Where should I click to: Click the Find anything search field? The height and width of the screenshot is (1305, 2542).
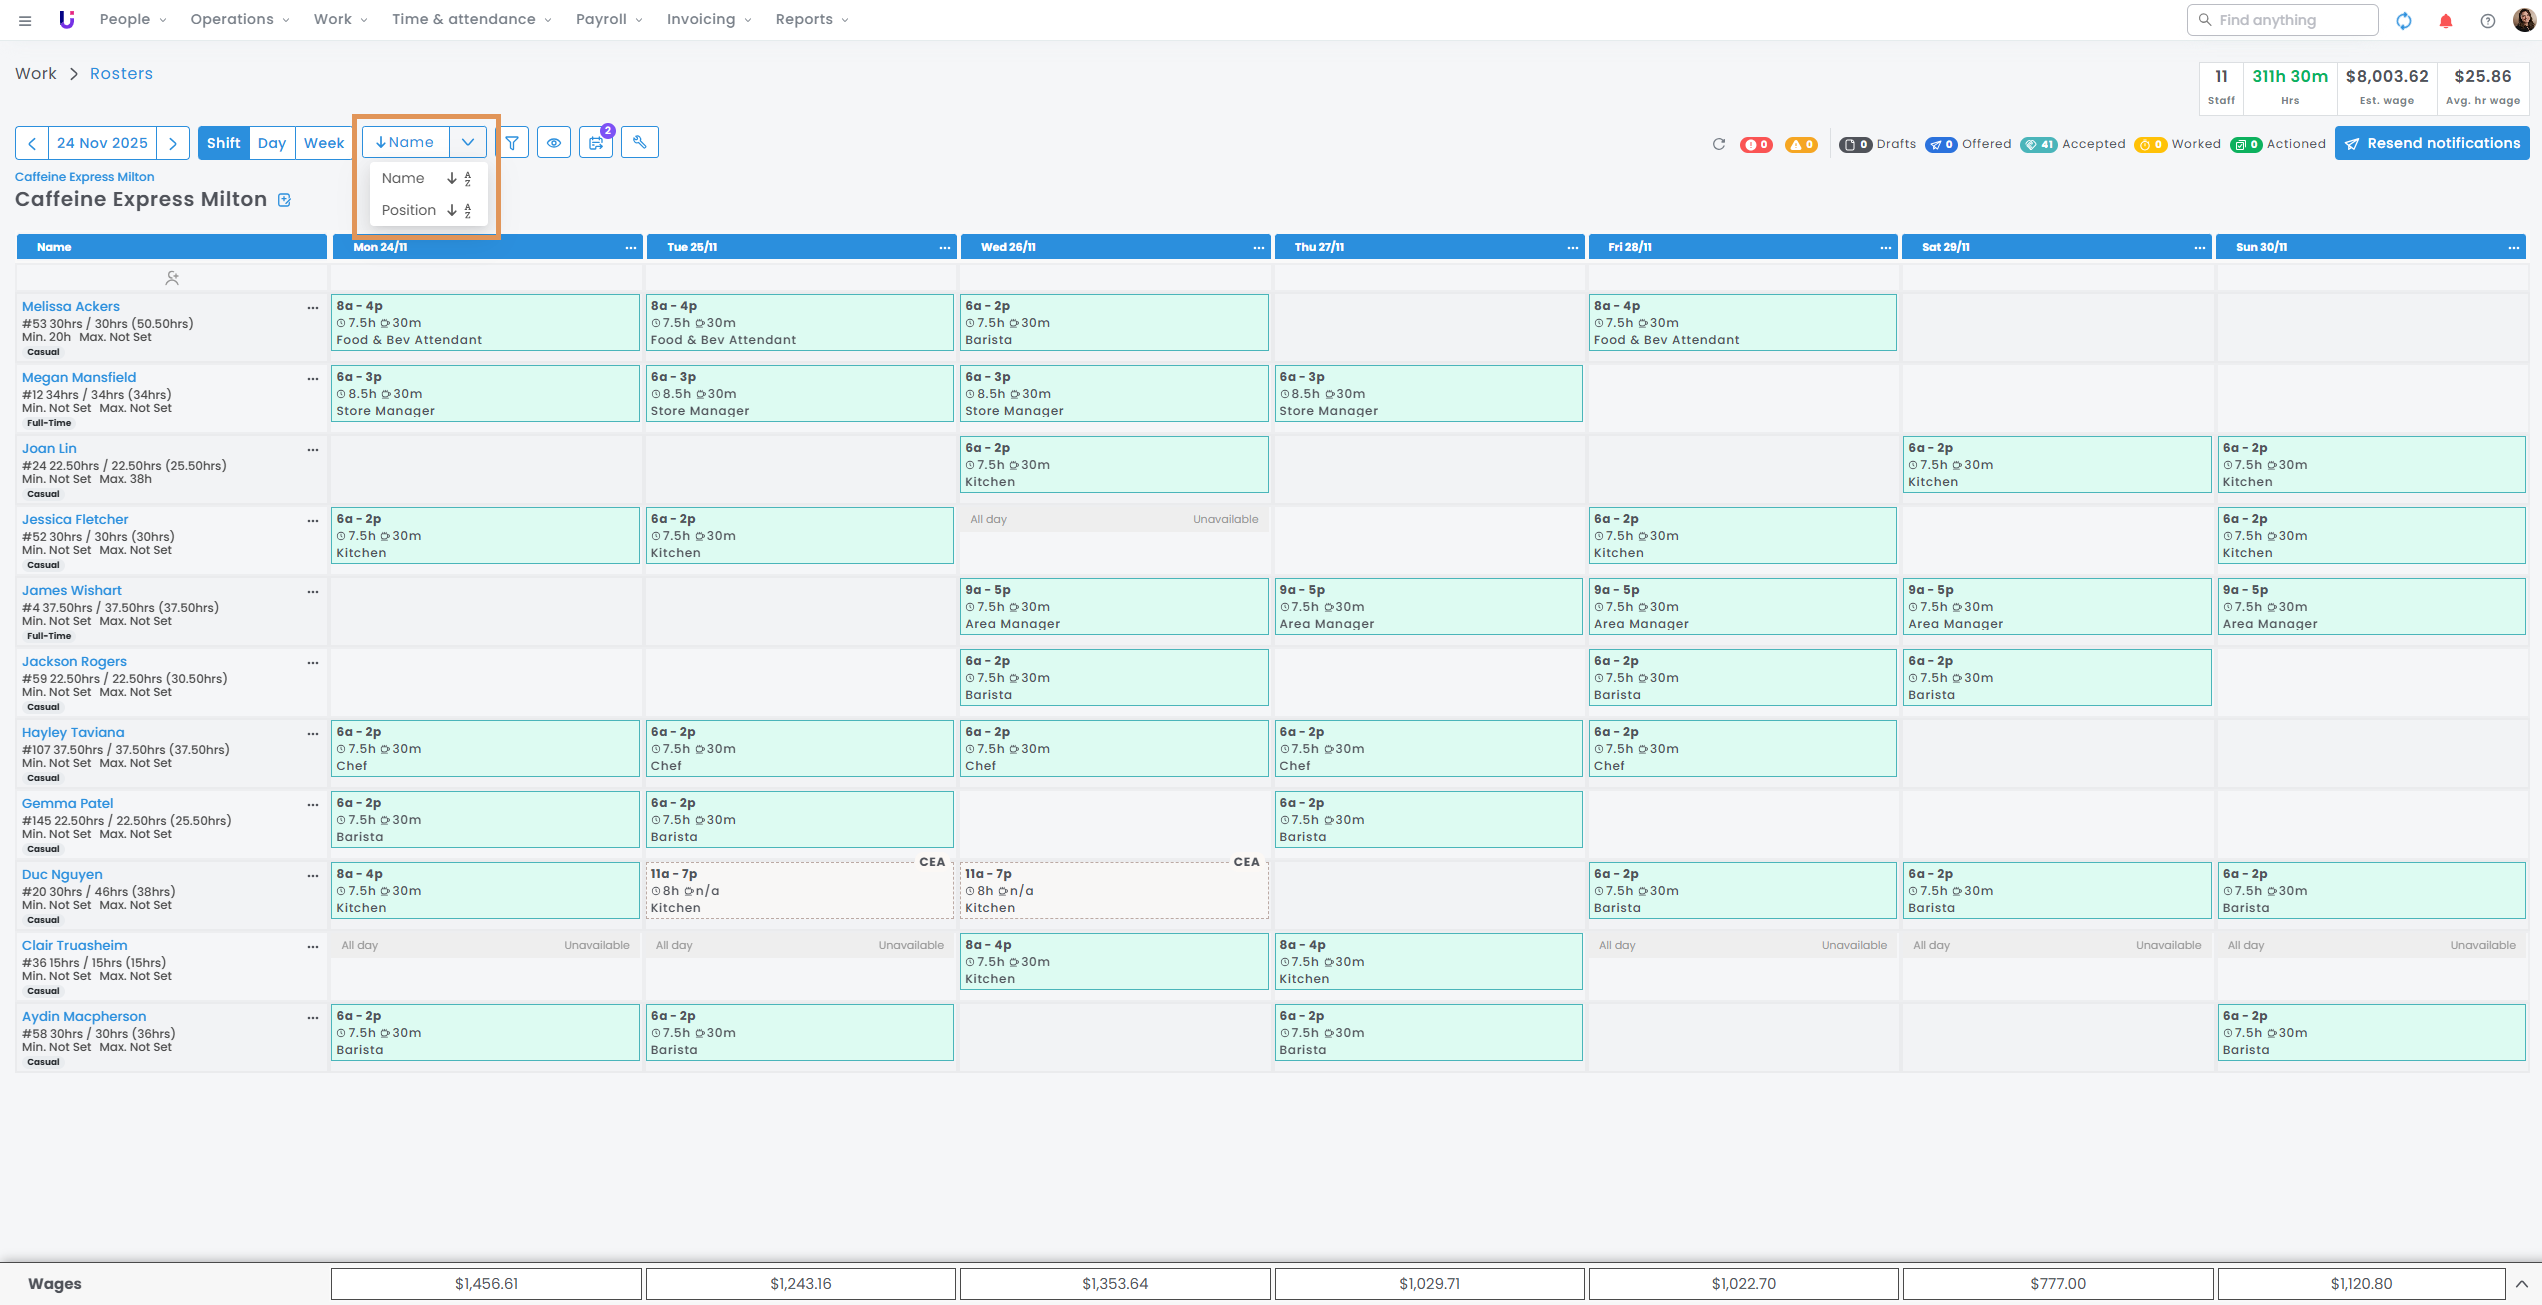pos(2282,20)
